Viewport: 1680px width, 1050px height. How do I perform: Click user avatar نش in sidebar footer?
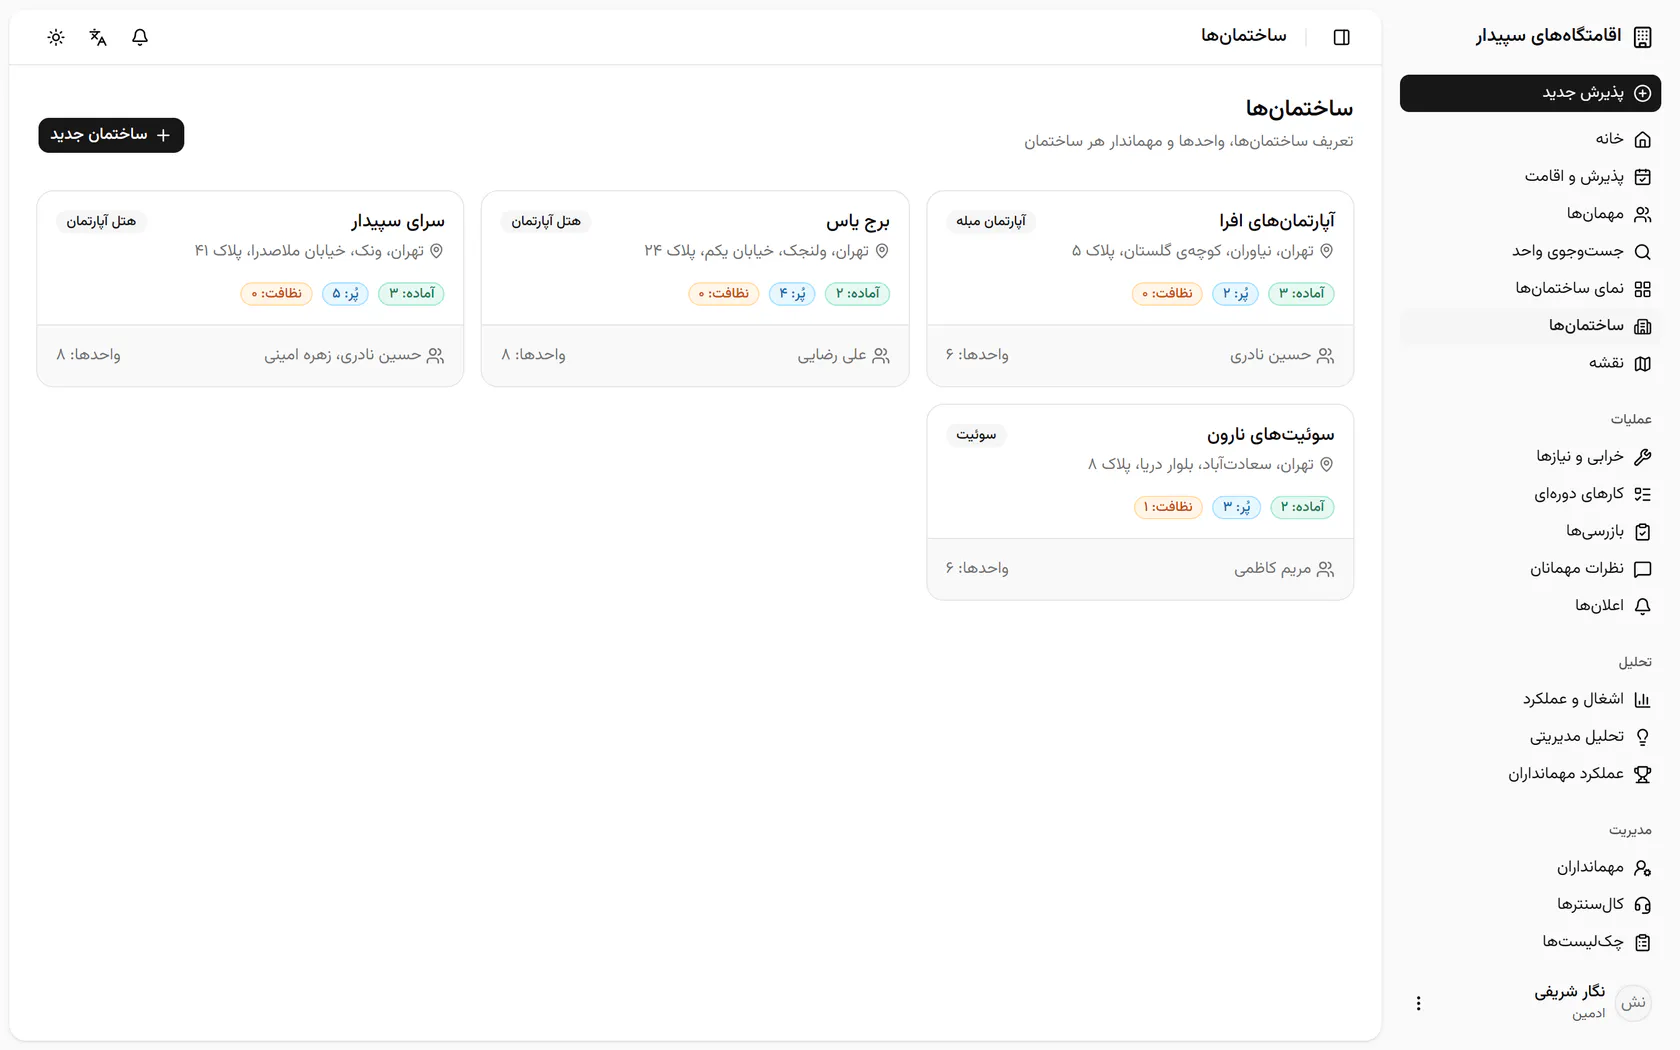(x=1634, y=1003)
